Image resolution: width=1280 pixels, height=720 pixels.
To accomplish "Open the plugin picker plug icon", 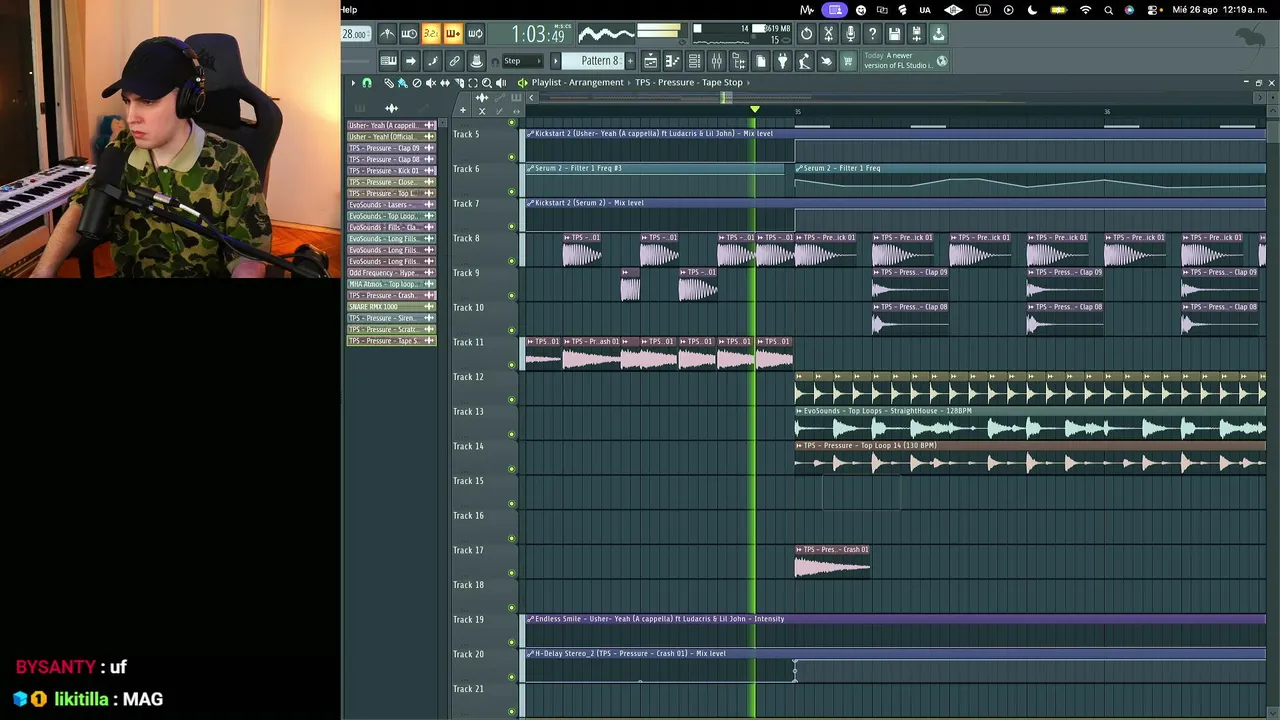I will point(782,62).
